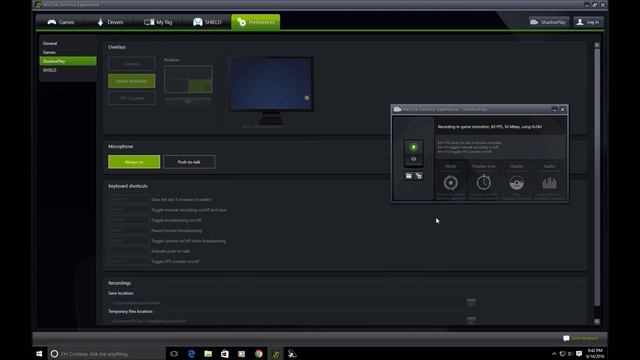Image resolution: width=640 pixels, height=360 pixels.
Task: Open the Games tab
Action: [x=61, y=22]
